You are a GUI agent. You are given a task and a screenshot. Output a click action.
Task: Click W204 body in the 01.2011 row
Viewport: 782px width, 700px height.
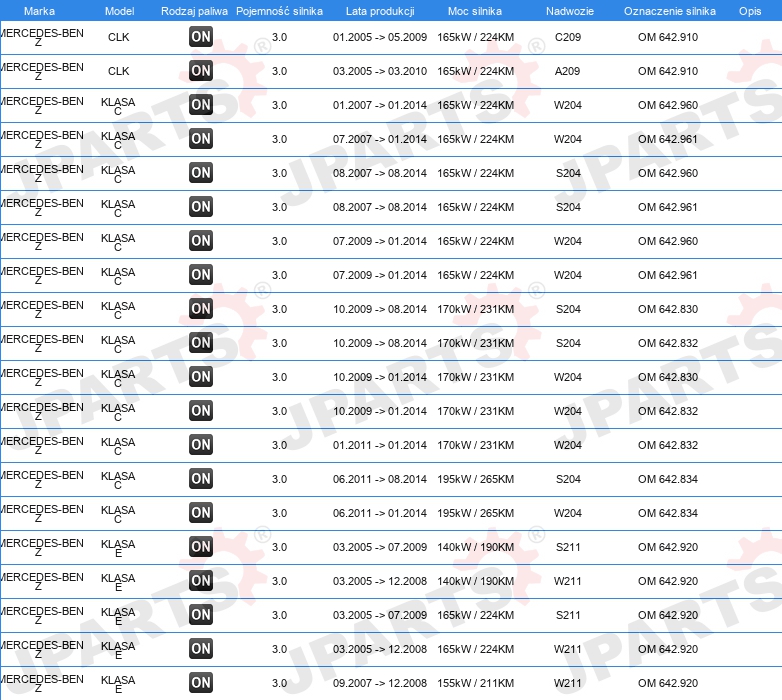point(568,445)
